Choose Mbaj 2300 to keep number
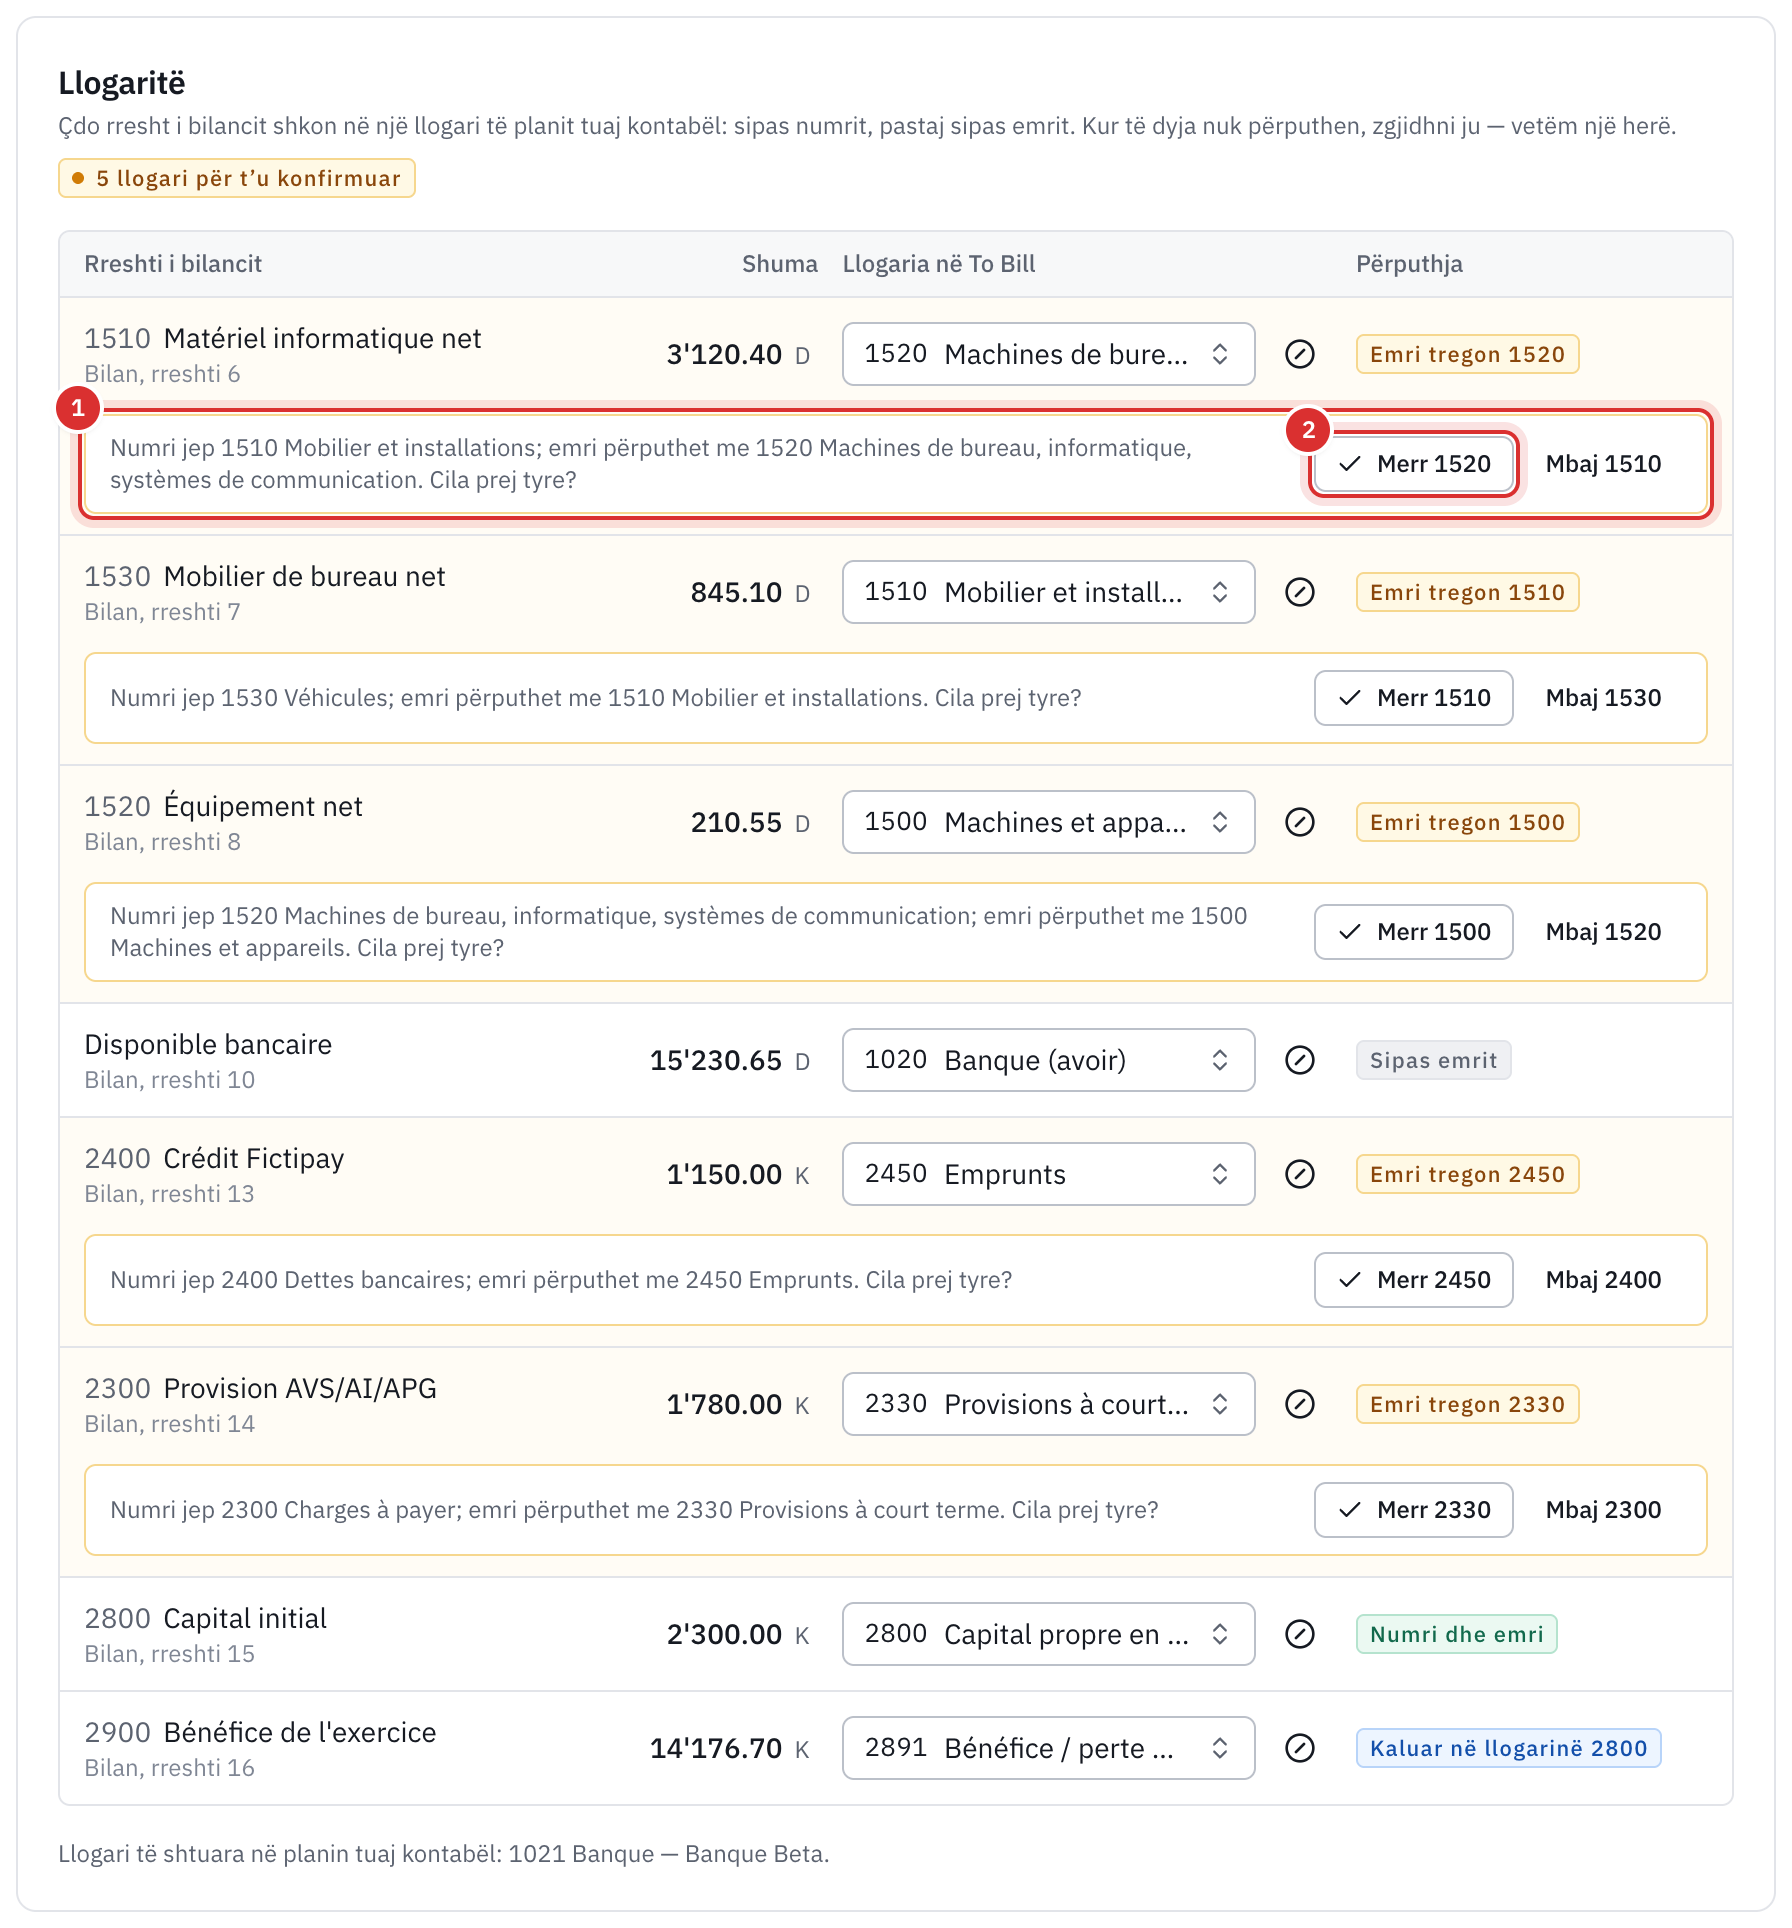The width and height of the screenshot is (1792, 1928). click(1603, 1510)
